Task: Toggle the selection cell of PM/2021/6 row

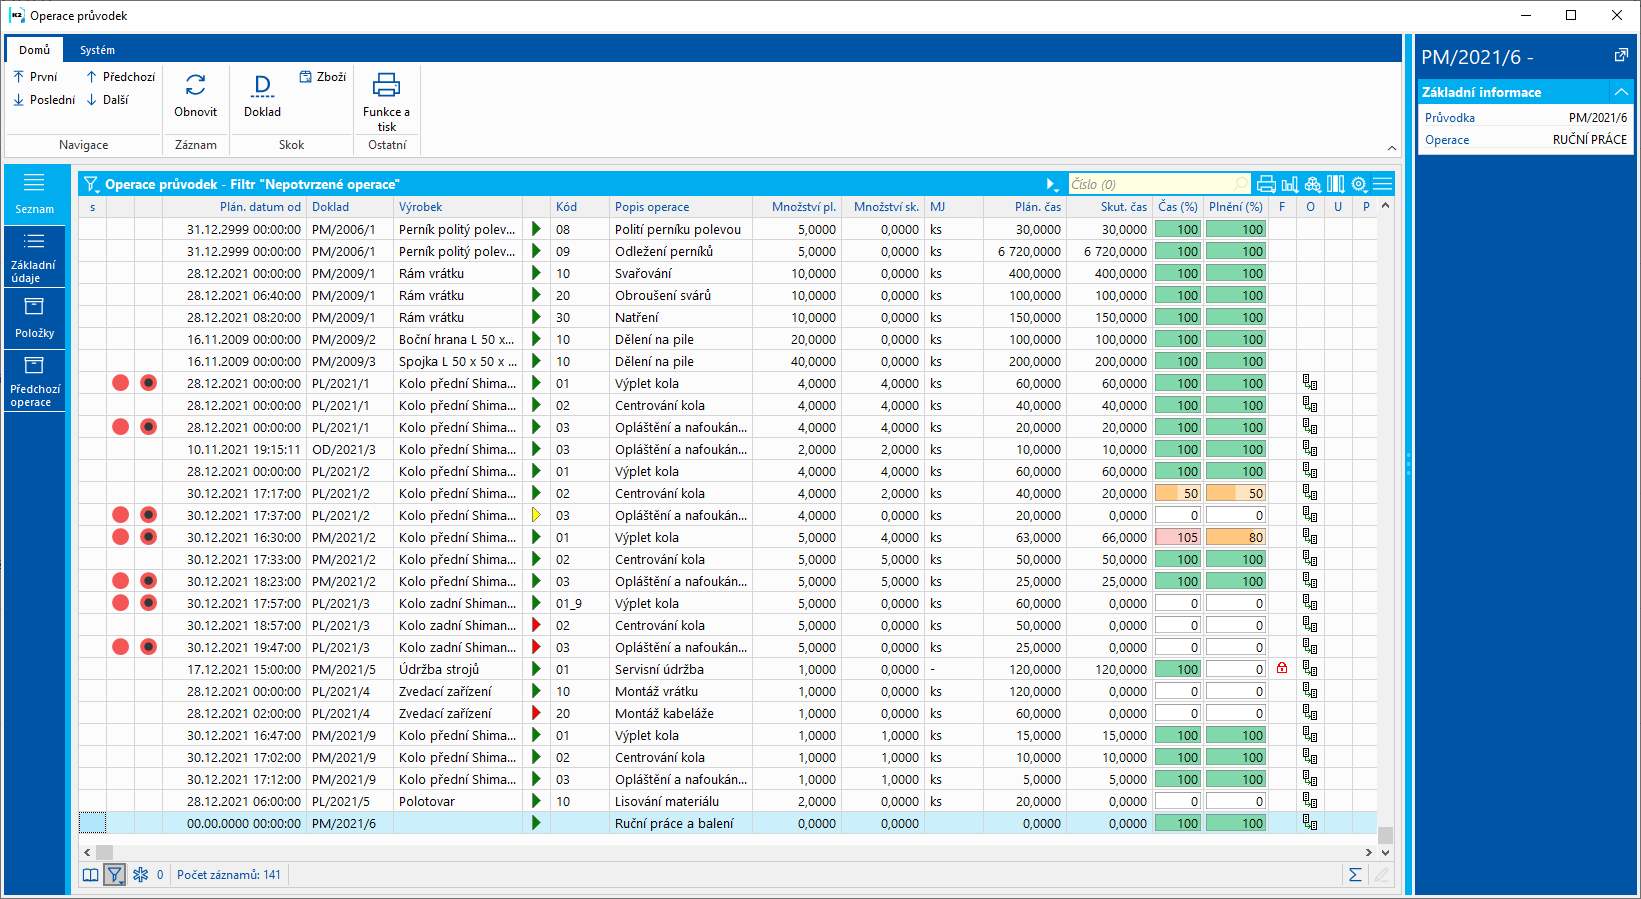Action: click(x=92, y=823)
